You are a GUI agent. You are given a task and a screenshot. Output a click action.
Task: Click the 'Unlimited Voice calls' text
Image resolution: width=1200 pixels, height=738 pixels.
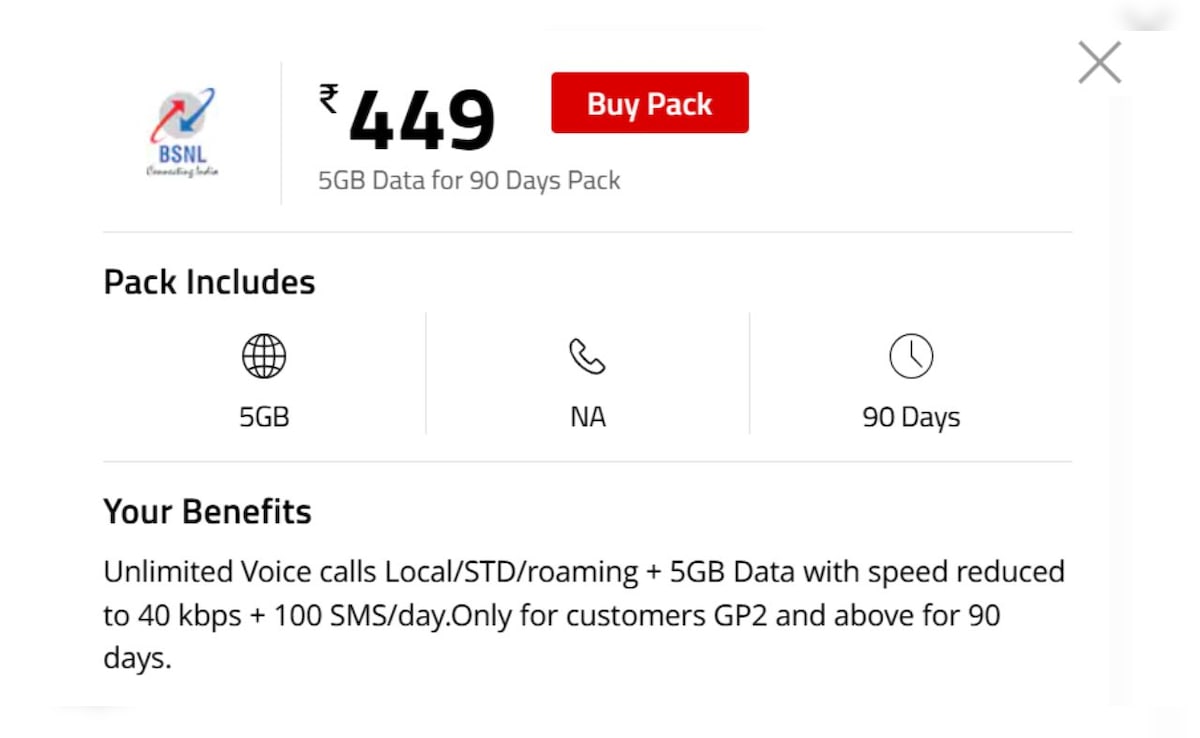point(240,573)
